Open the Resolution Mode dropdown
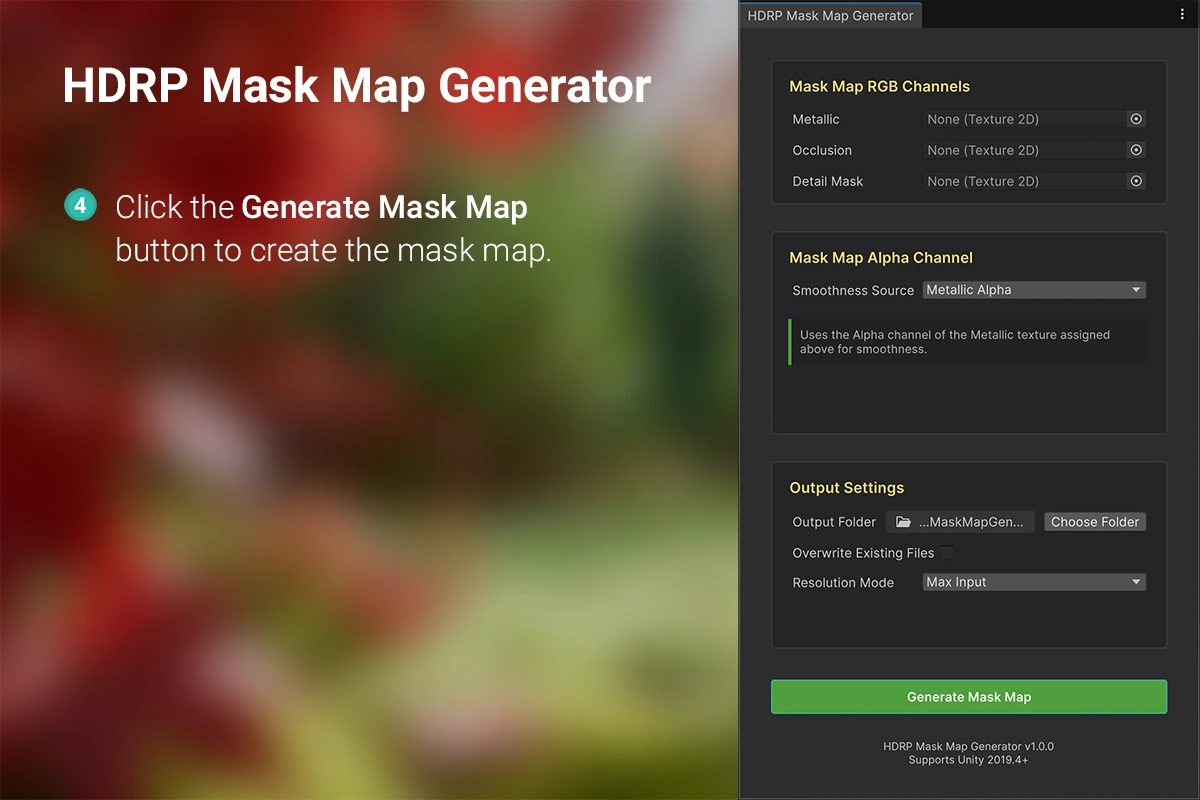The width and height of the screenshot is (1200, 800). (x=1033, y=582)
